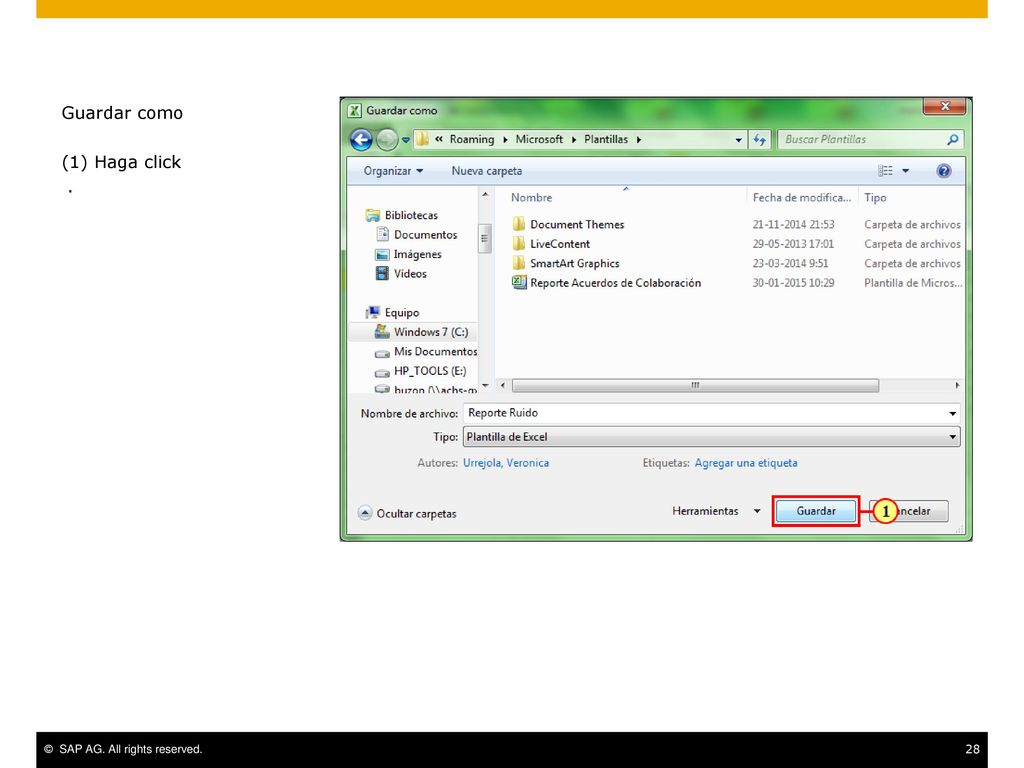The image size is (1024, 768).
Task: Click the file list scroll left arrow
Action: [502, 385]
